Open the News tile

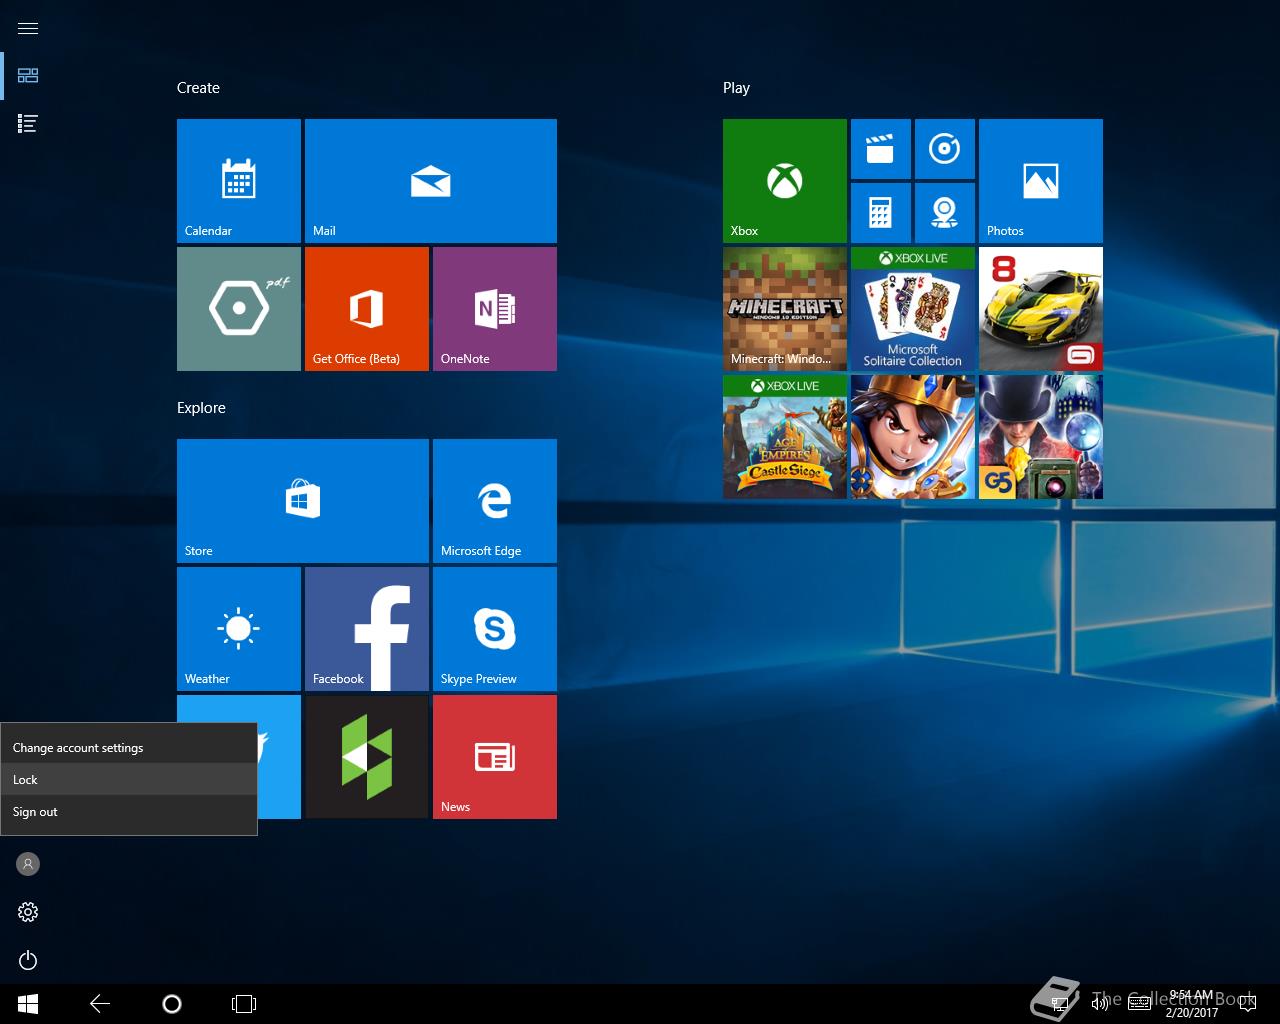point(495,757)
